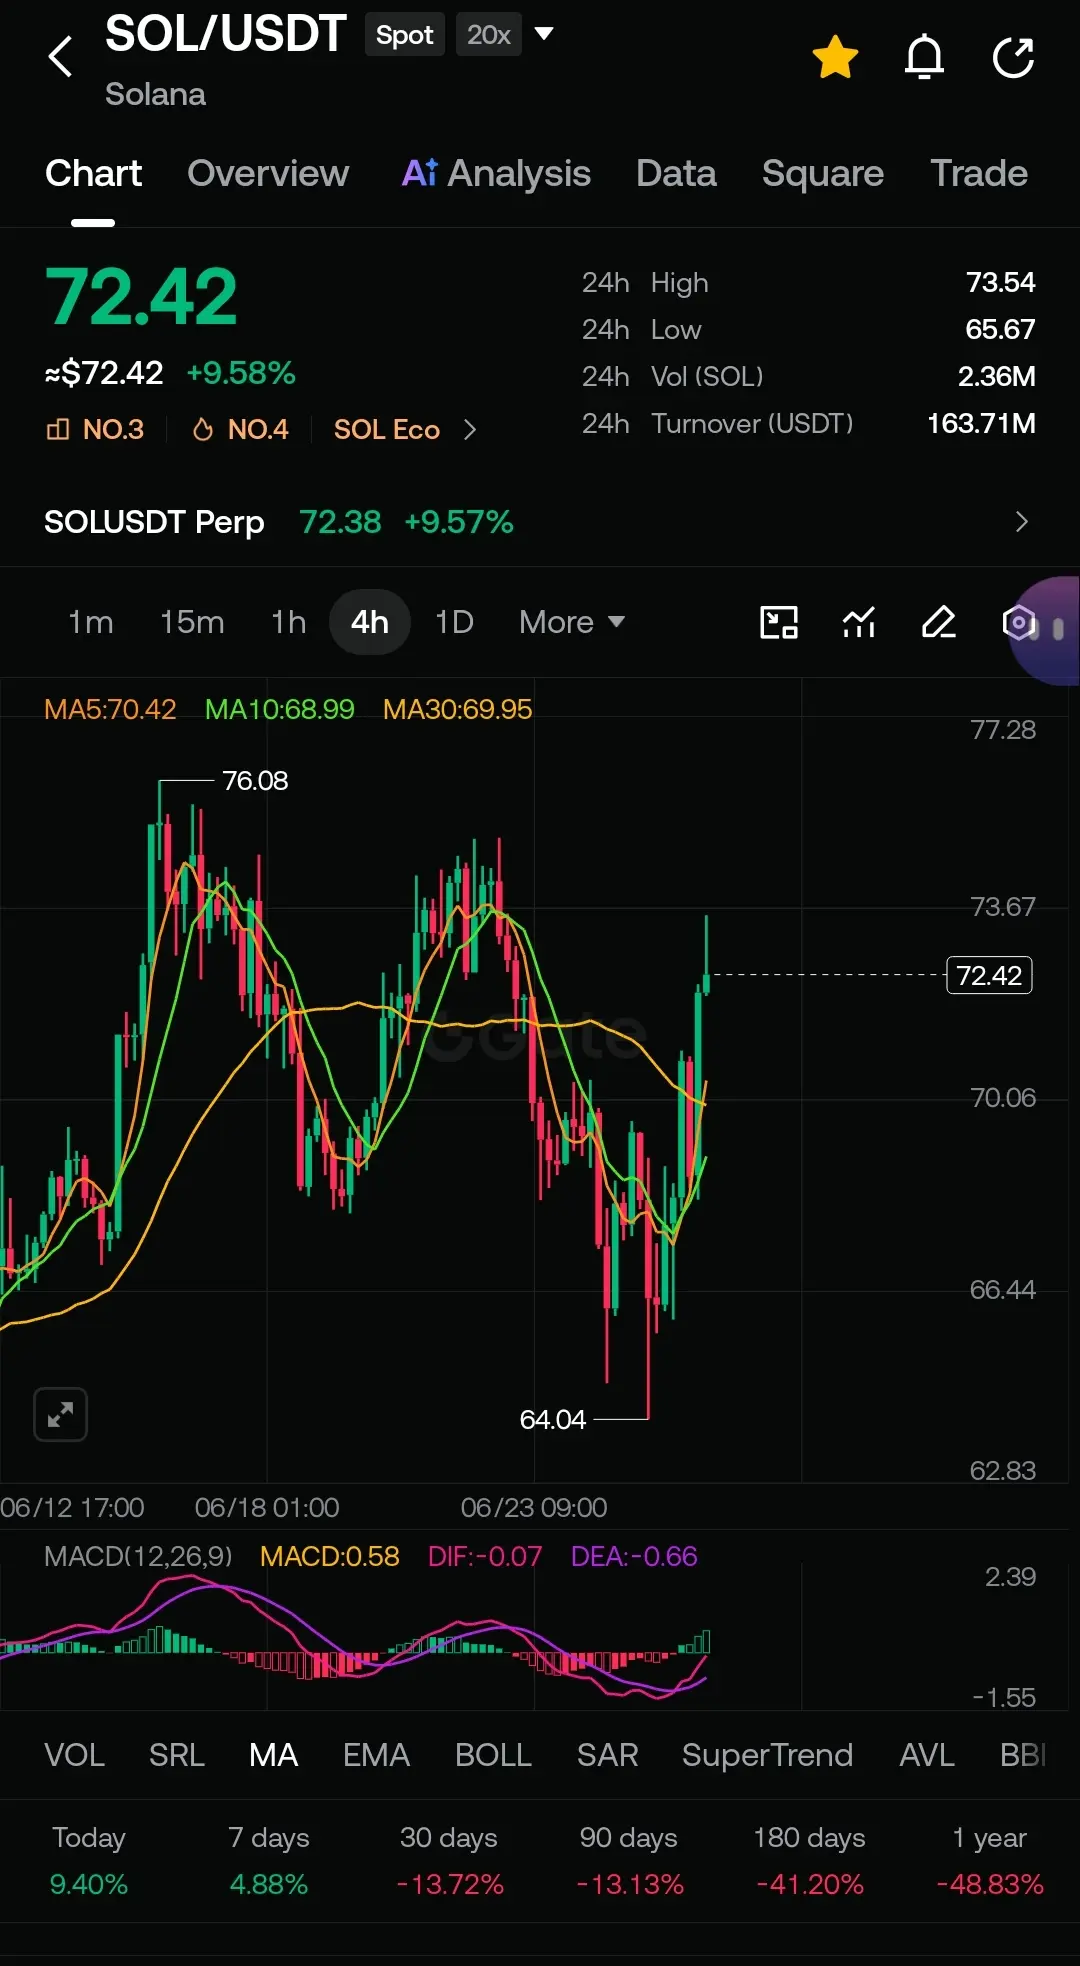Tap the purple floating assistant bubble

(x=1047, y=630)
